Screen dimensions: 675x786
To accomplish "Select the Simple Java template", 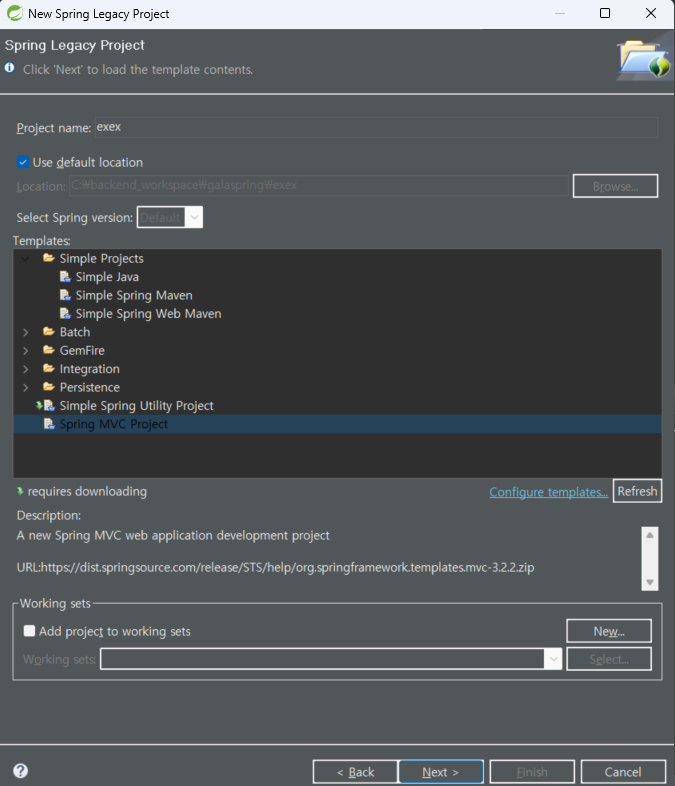I will click(x=107, y=277).
